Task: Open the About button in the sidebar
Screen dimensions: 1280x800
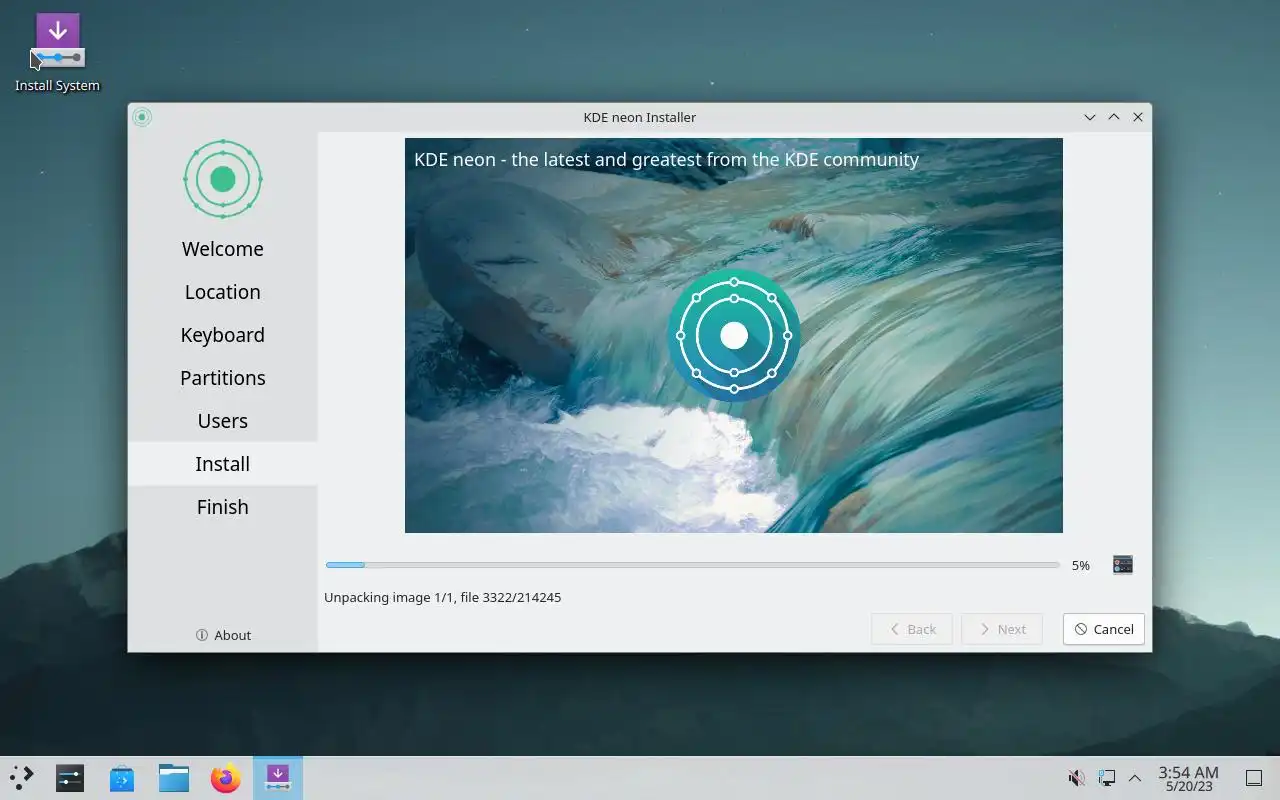Action: (x=223, y=635)
